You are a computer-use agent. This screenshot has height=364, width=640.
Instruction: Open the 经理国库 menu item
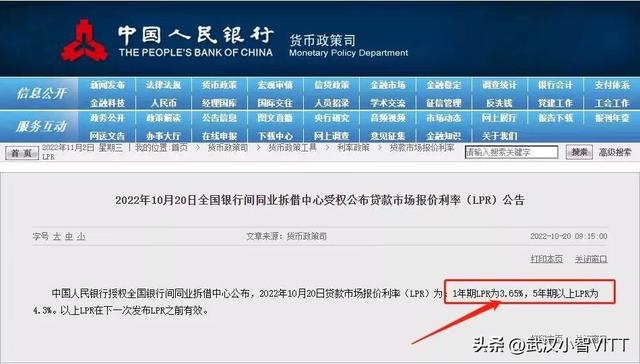(x=219, y=103)
